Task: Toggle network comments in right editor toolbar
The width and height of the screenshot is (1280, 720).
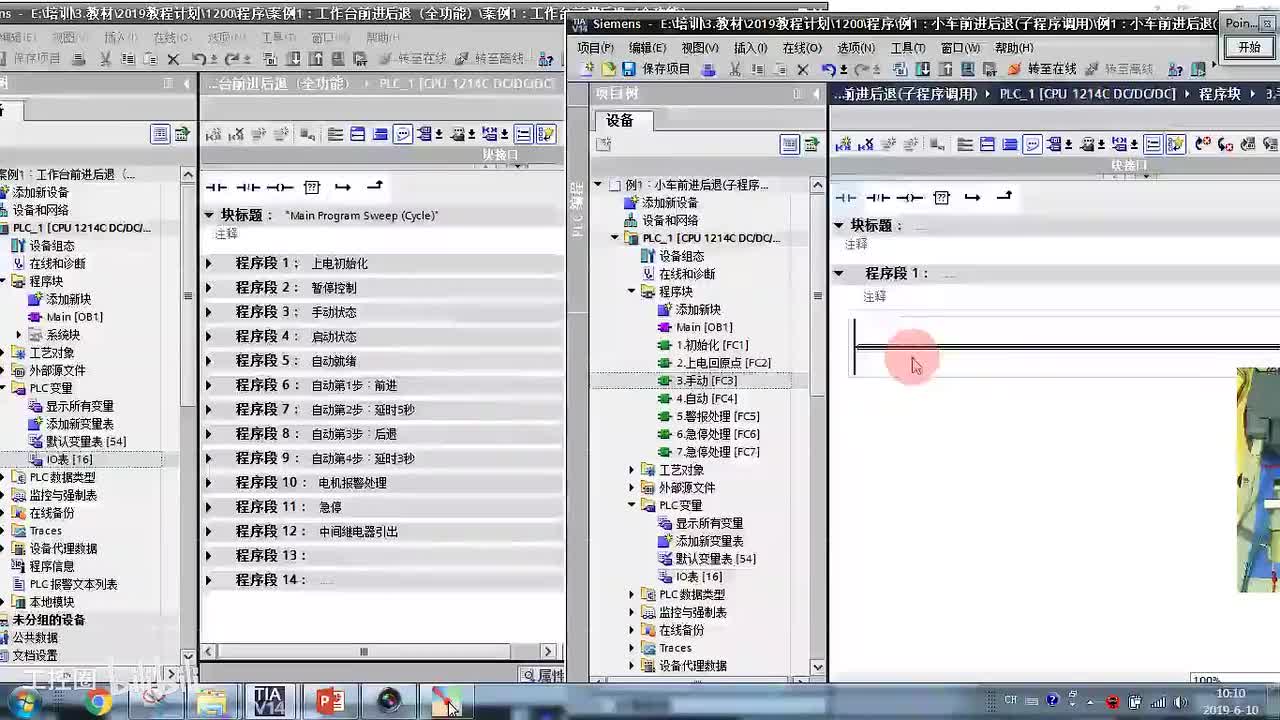Action: tap(1033, 144)
